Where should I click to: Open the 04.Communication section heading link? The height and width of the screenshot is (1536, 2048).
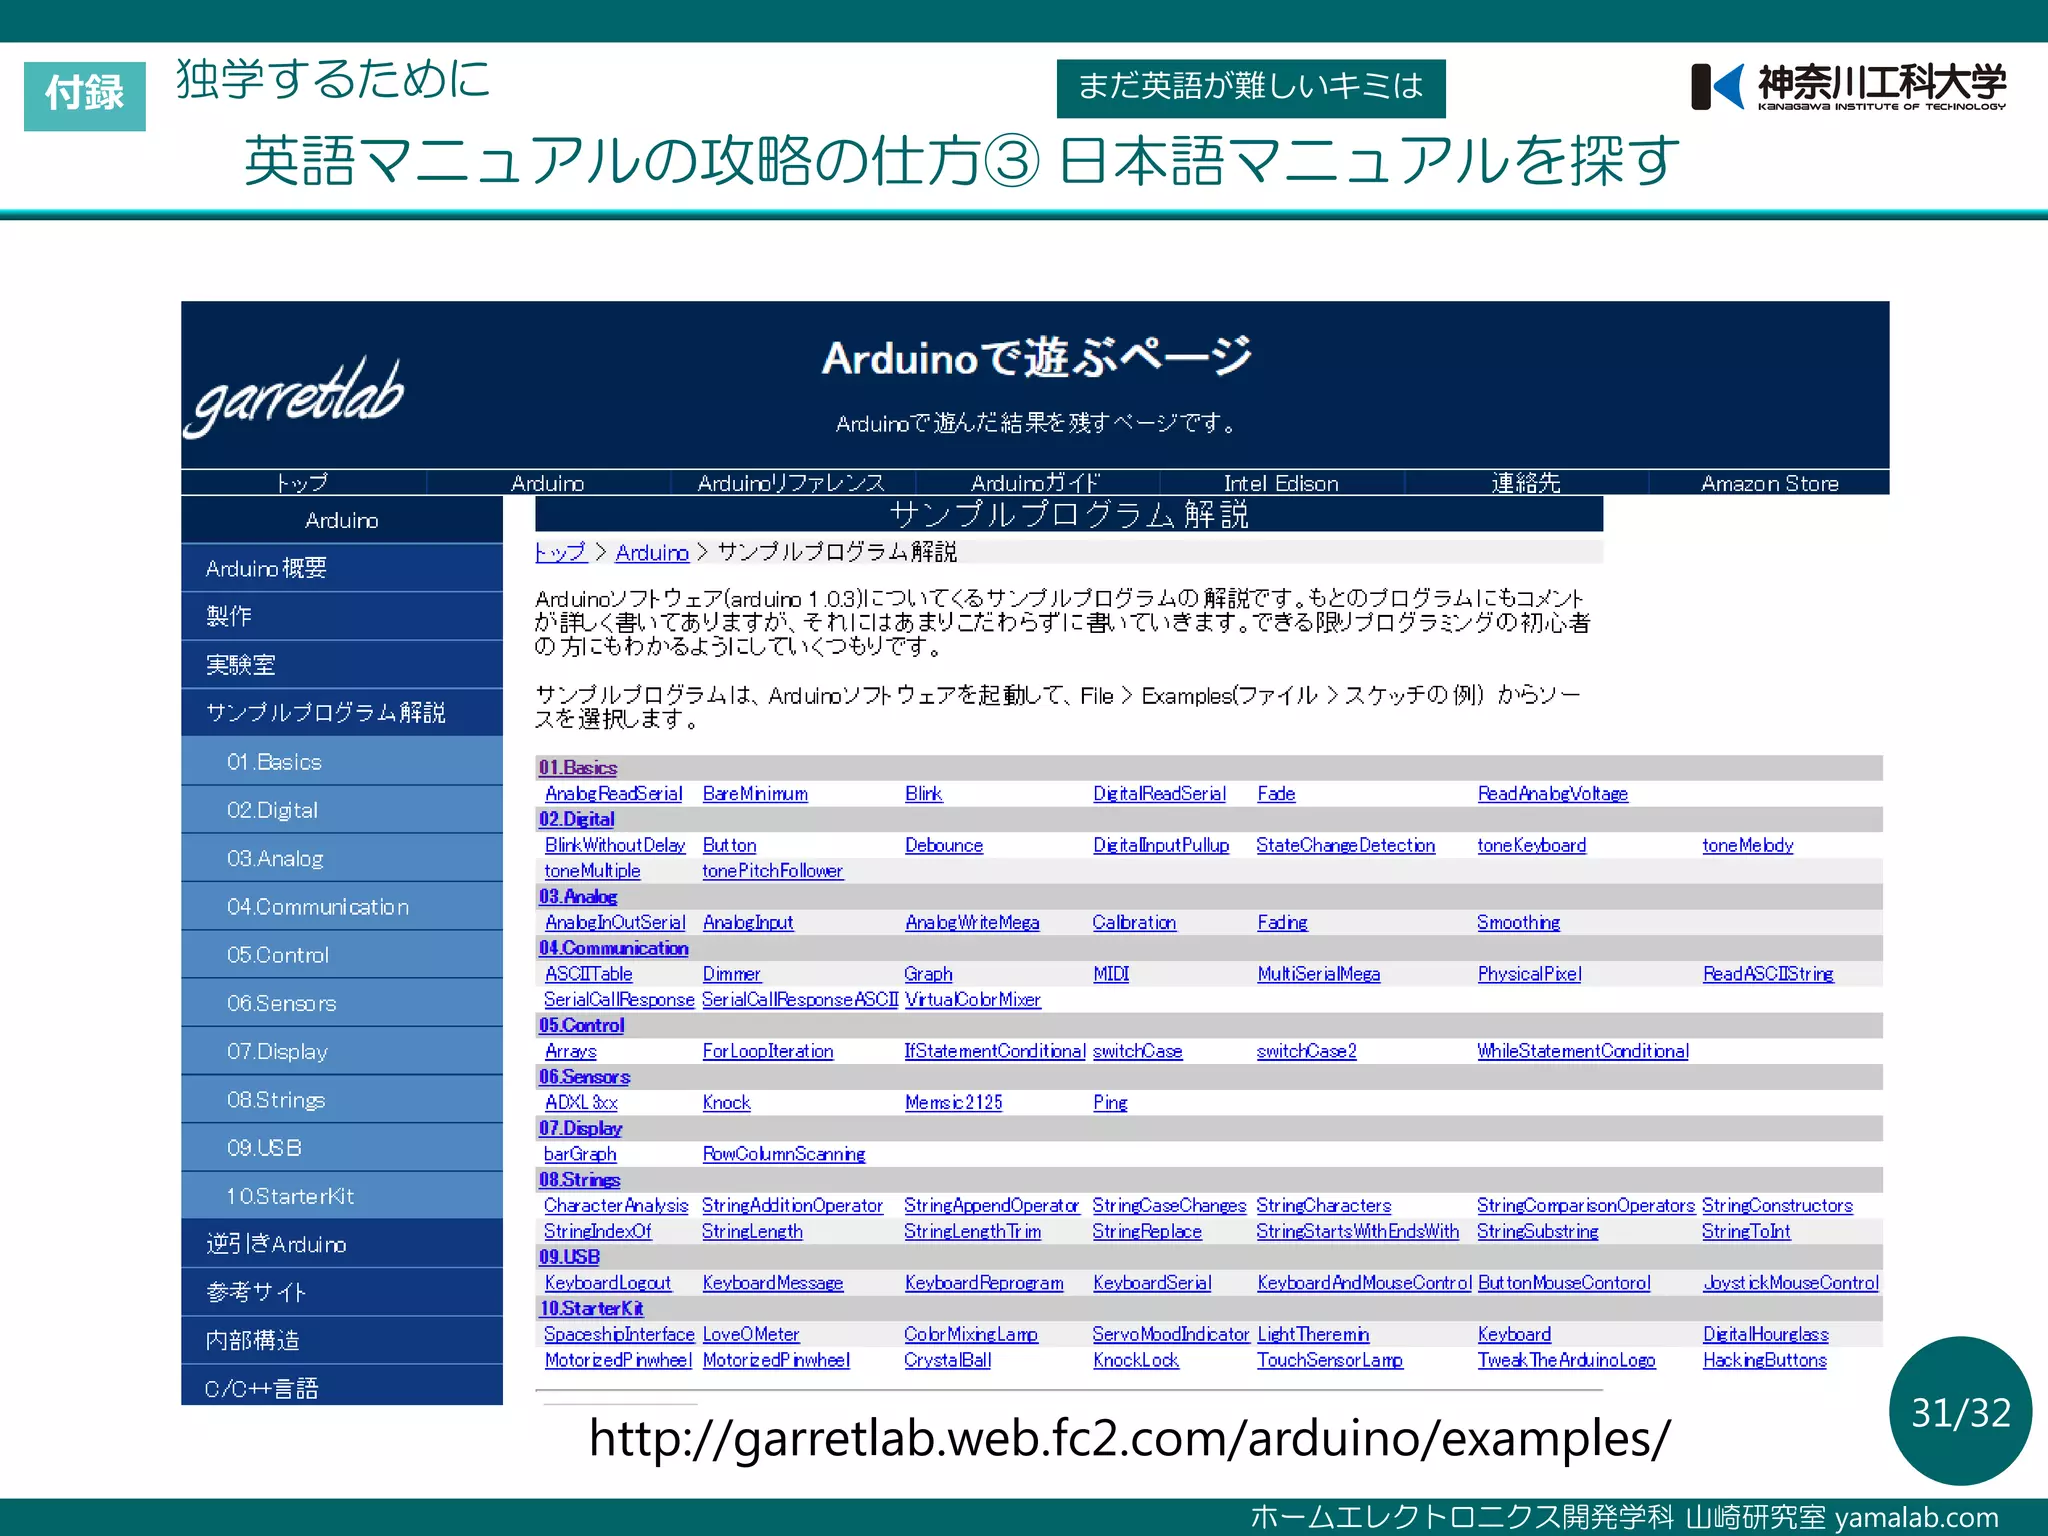[614, 948]
